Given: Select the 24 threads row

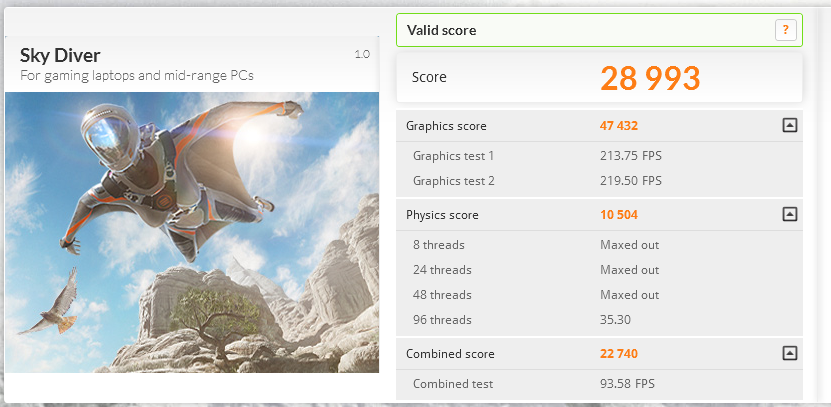Looking at the screenshot, I should 599,270.
